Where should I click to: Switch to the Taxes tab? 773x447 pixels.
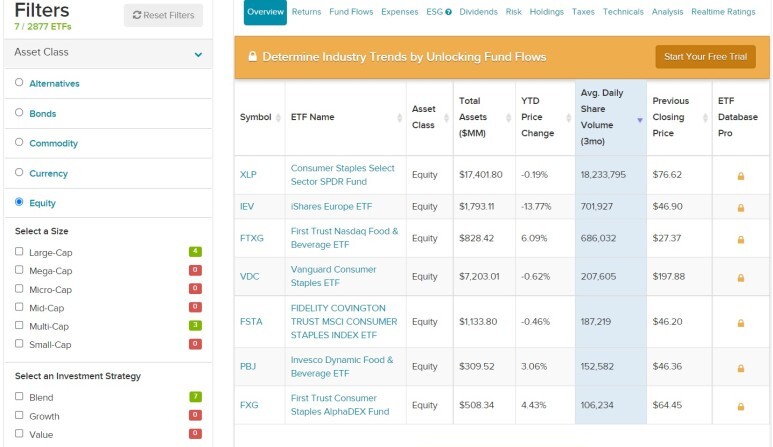point(583,12)
